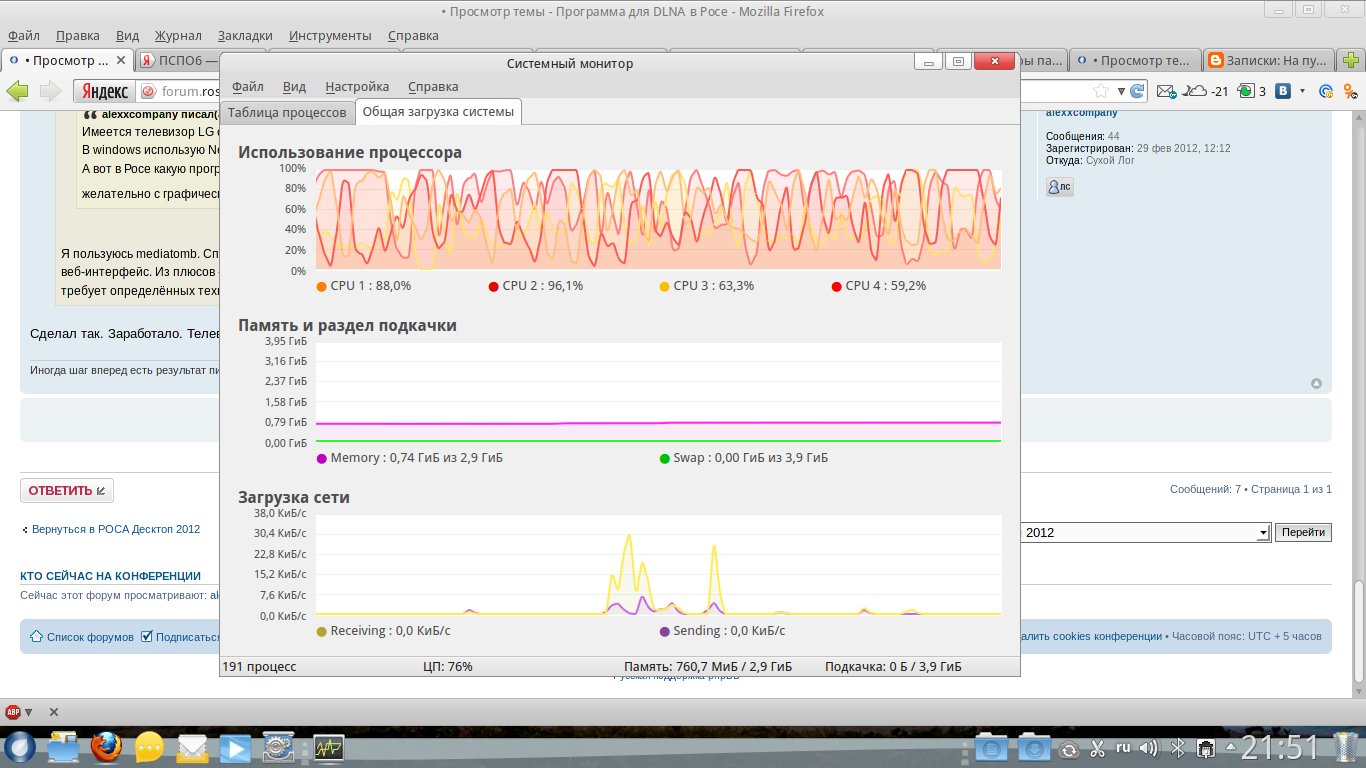Click the Вернуться в РОСА Десктоп 2012 link
Image resolution: width=1366 pixels, height=768 pixels.
pyautogui.click(x=115, y=529)
